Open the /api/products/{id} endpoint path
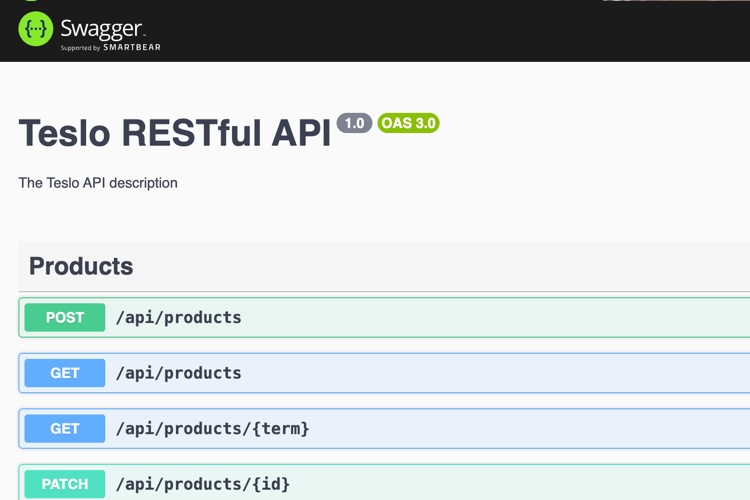 (x=203, y=484)
